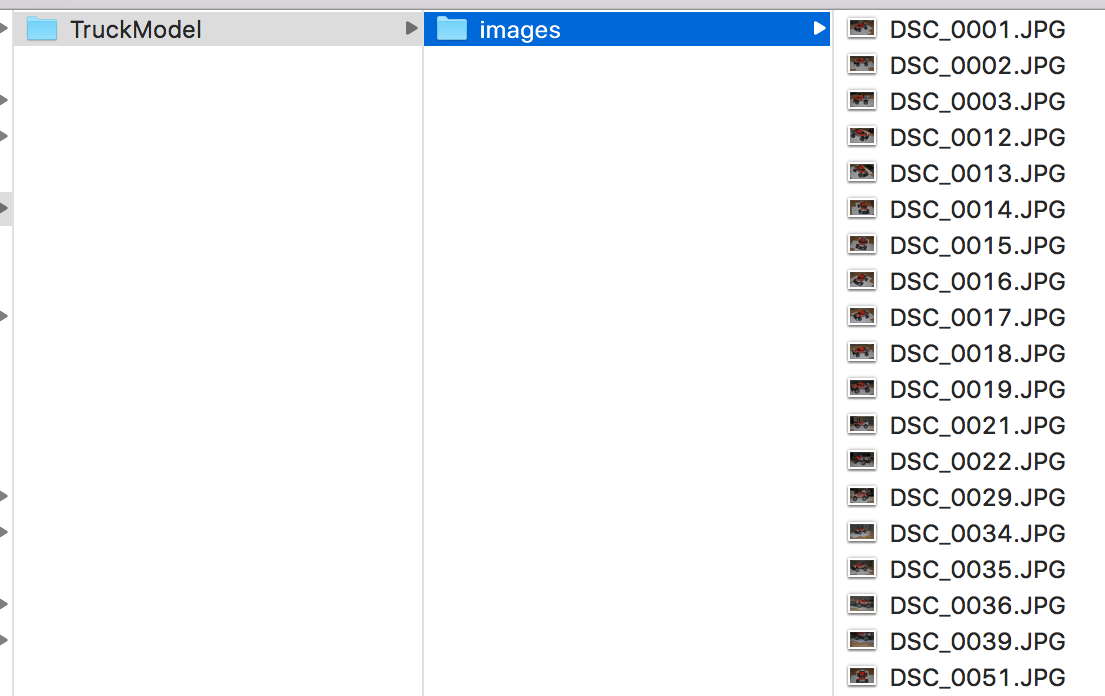Select file name DSC_0001.JPG
Image resolution: width=1105 pixels, height=696 pixels.
click(x=977, y=30)
